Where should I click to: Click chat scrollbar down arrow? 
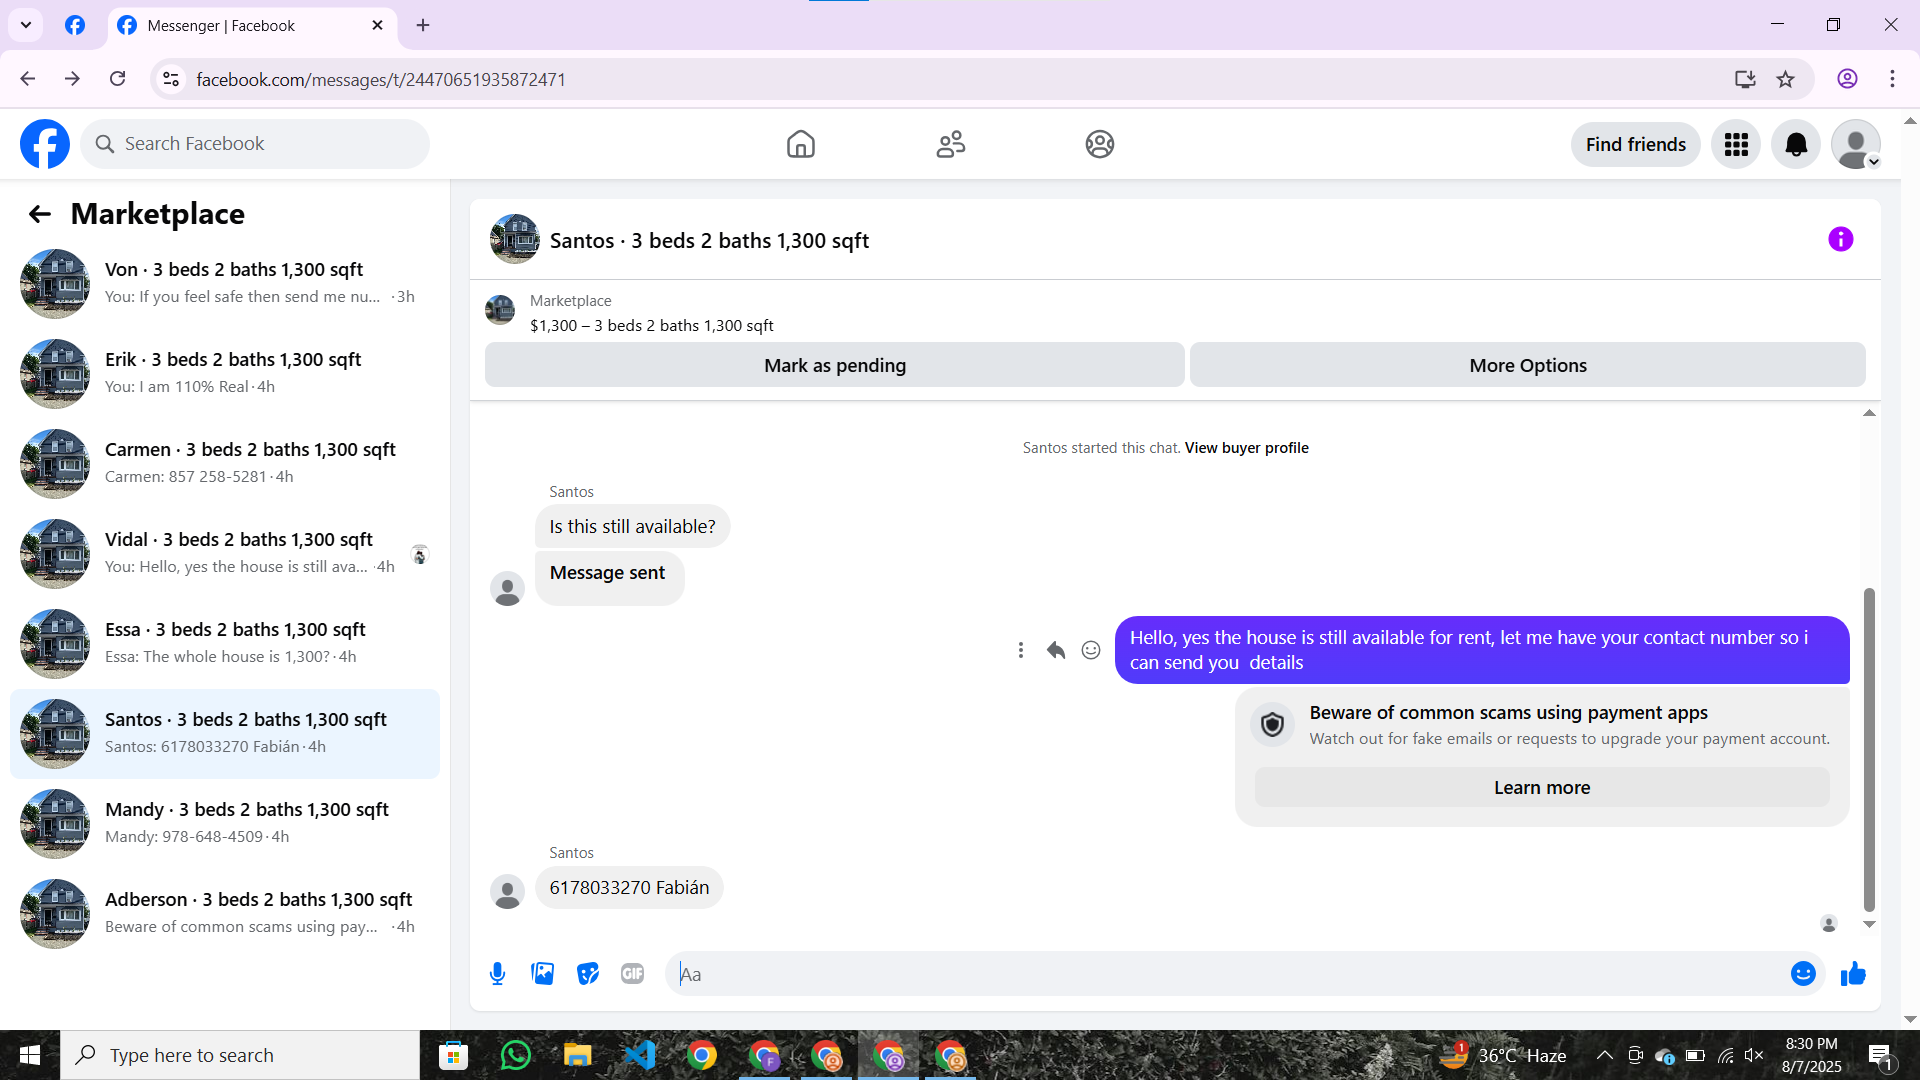coord(1868,924)
